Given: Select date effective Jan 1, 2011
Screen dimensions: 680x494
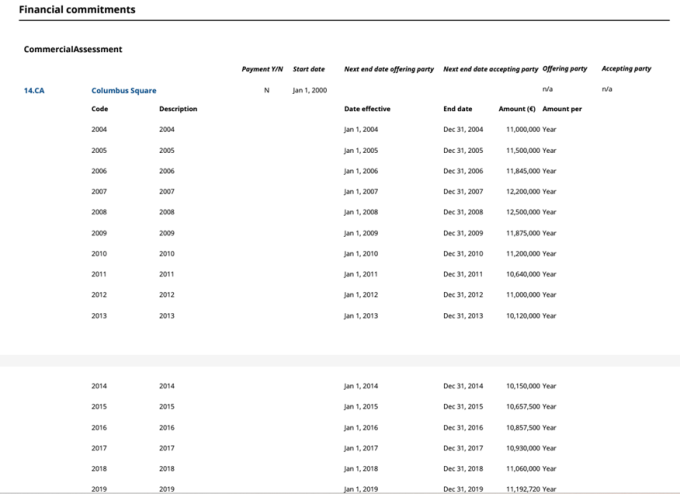Looking at the screenshot, I should pyautogui.click(x=361, y=274).
